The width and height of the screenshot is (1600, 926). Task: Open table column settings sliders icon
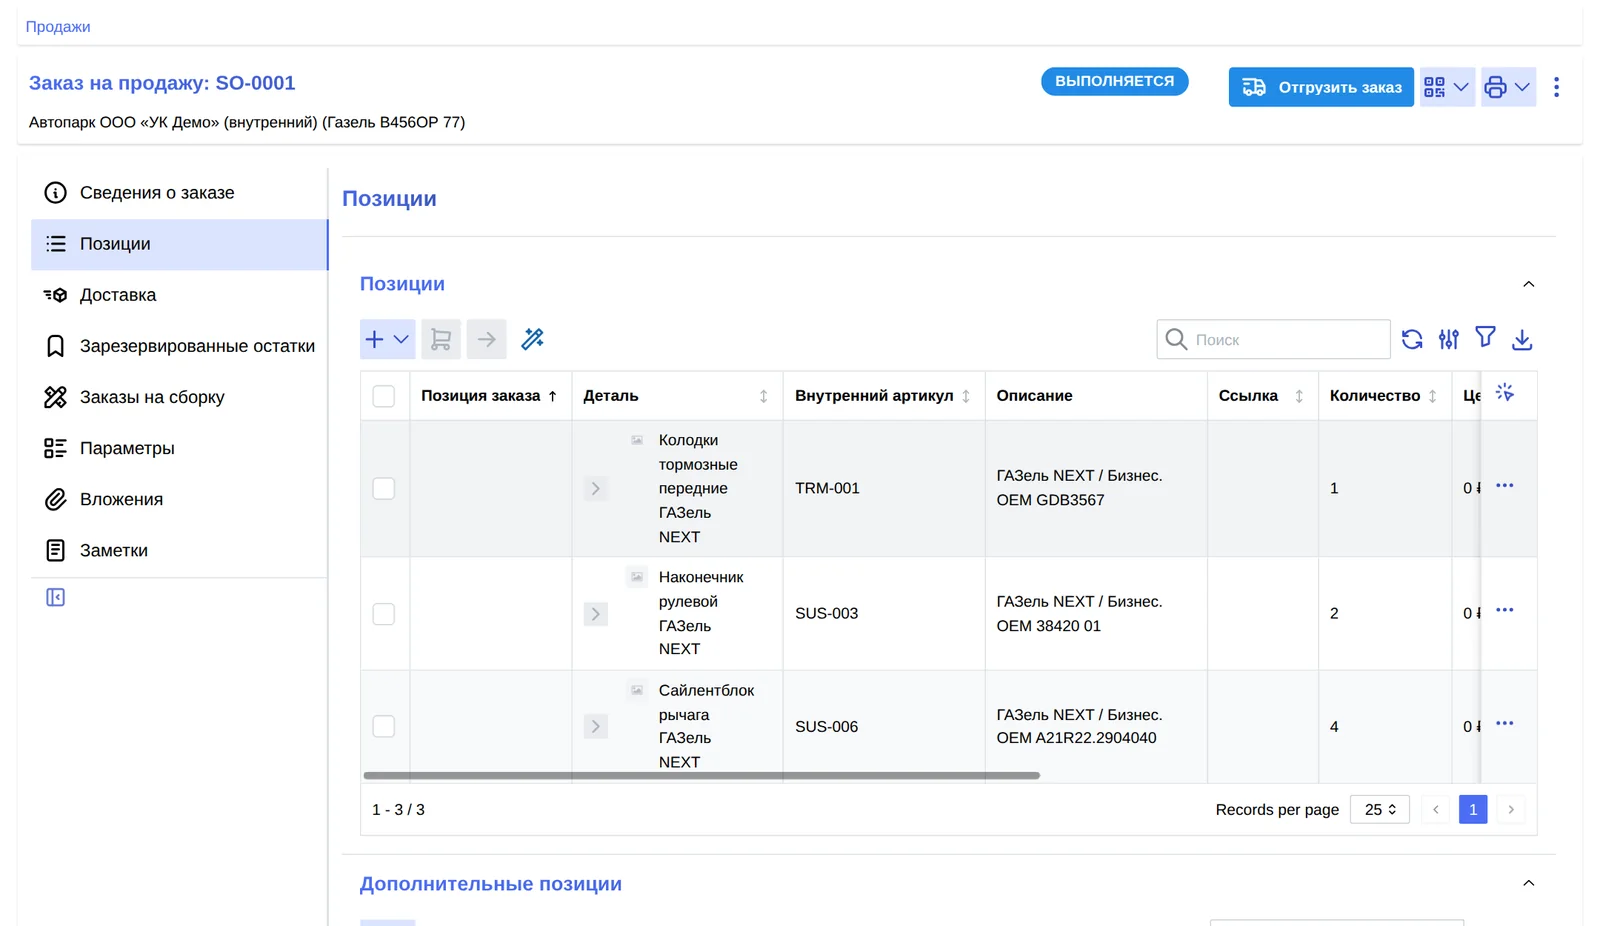[x=1449, y=339]
